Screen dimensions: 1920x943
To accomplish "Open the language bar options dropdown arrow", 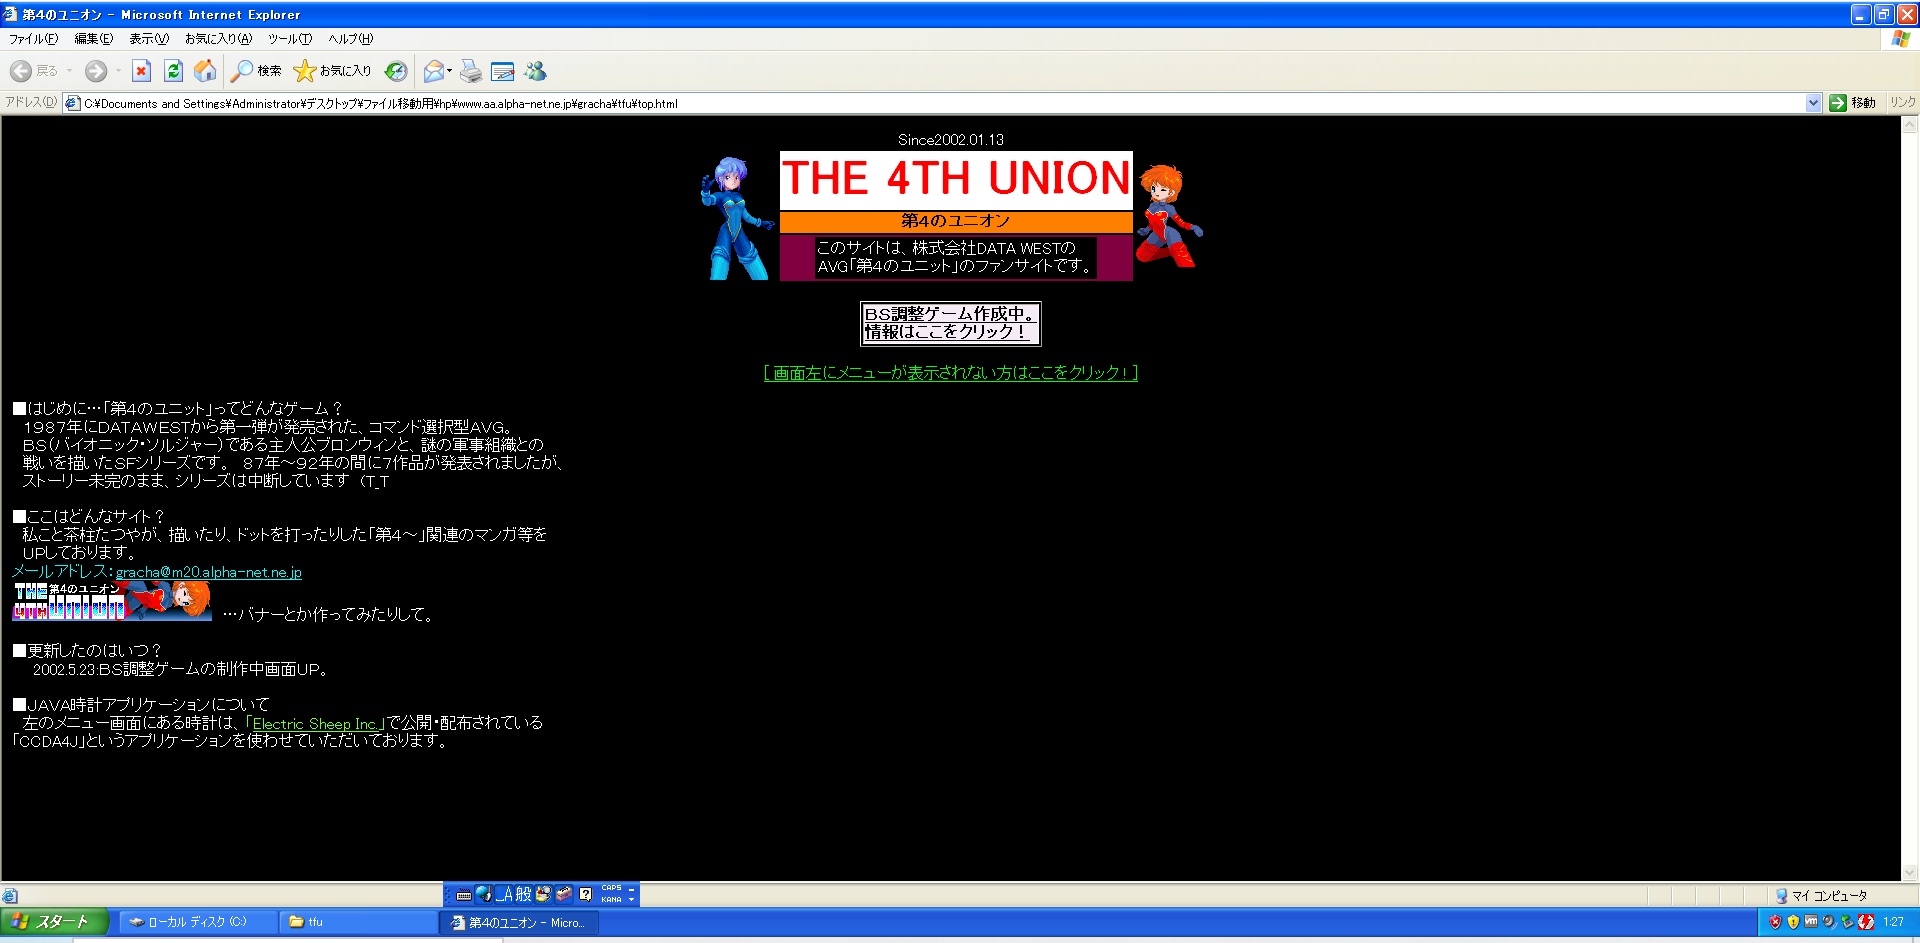I will tap(631, 900).
